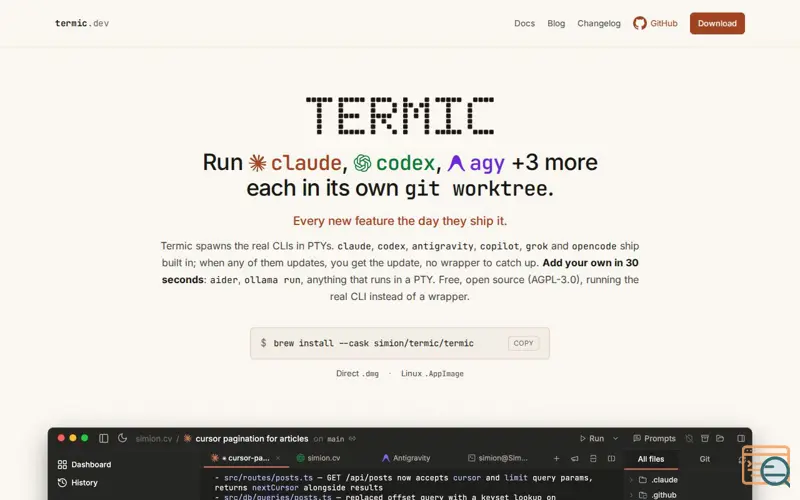Image resolution: width=800 pixels, height=500 pixels.
Task: Click the GitHub octocat icon
Action: [x=639, y=23]
